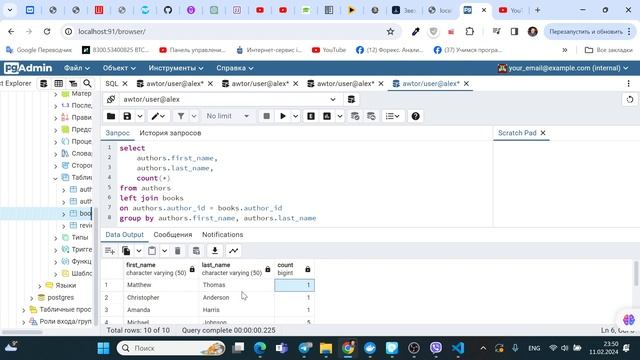This screenshot has width=640, height=360.
Task: Click the results vertical scrollbar
Action: pyautogui.click(x=636, y=274)
